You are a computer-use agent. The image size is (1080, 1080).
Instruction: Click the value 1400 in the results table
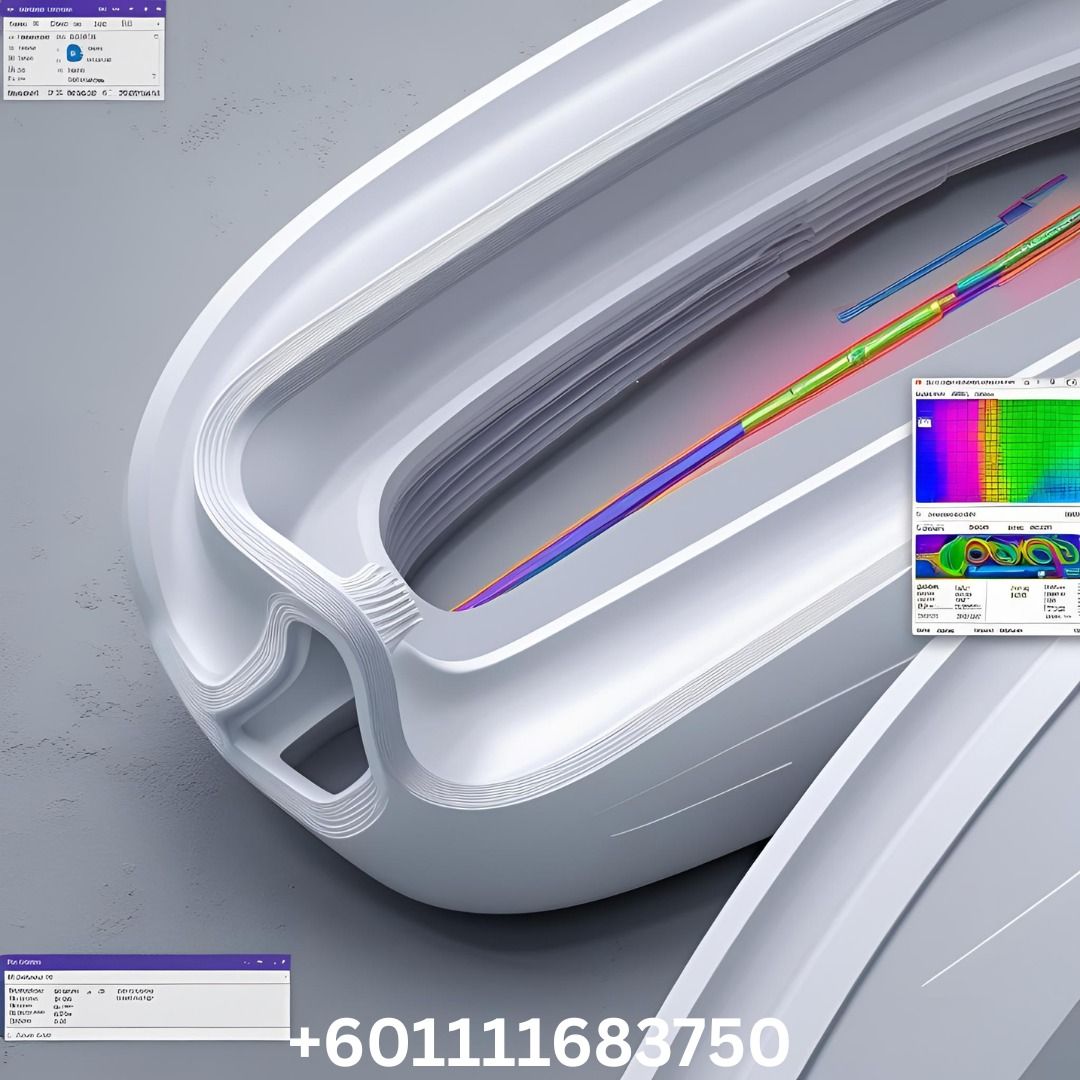click(1017, 594)
